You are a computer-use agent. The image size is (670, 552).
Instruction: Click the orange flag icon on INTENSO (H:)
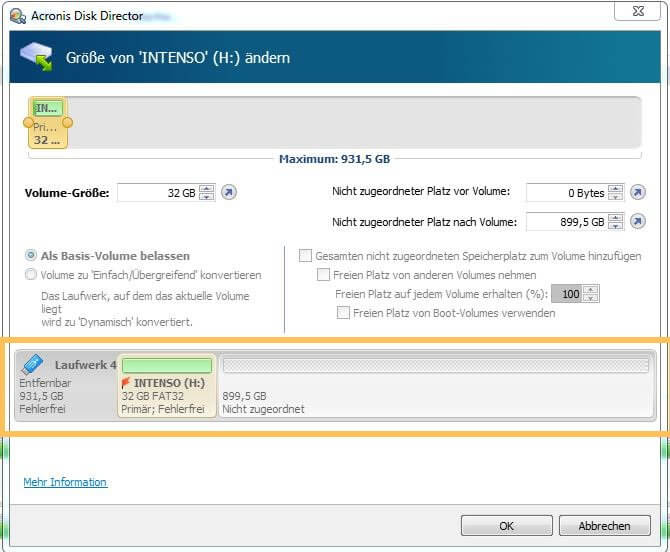(x=126, y=382)
